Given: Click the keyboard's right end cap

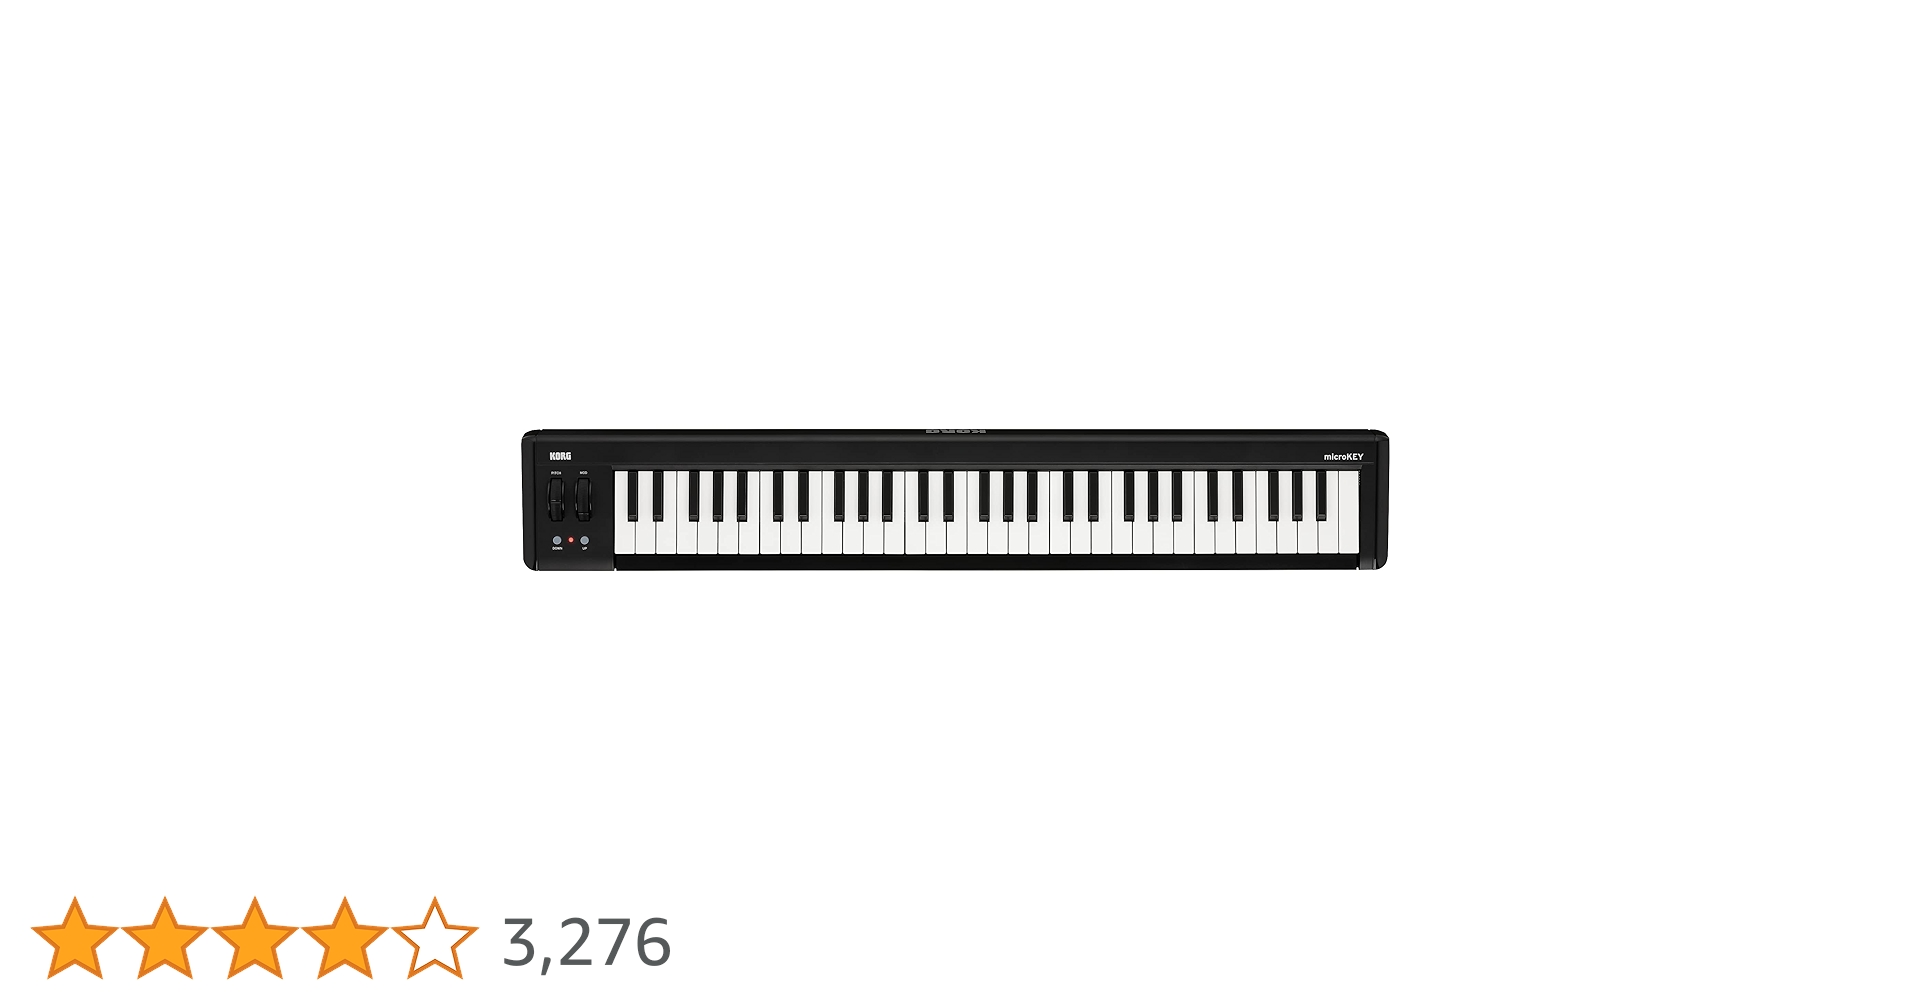Looking at the screenshot, I should (x=1381, y=500).
